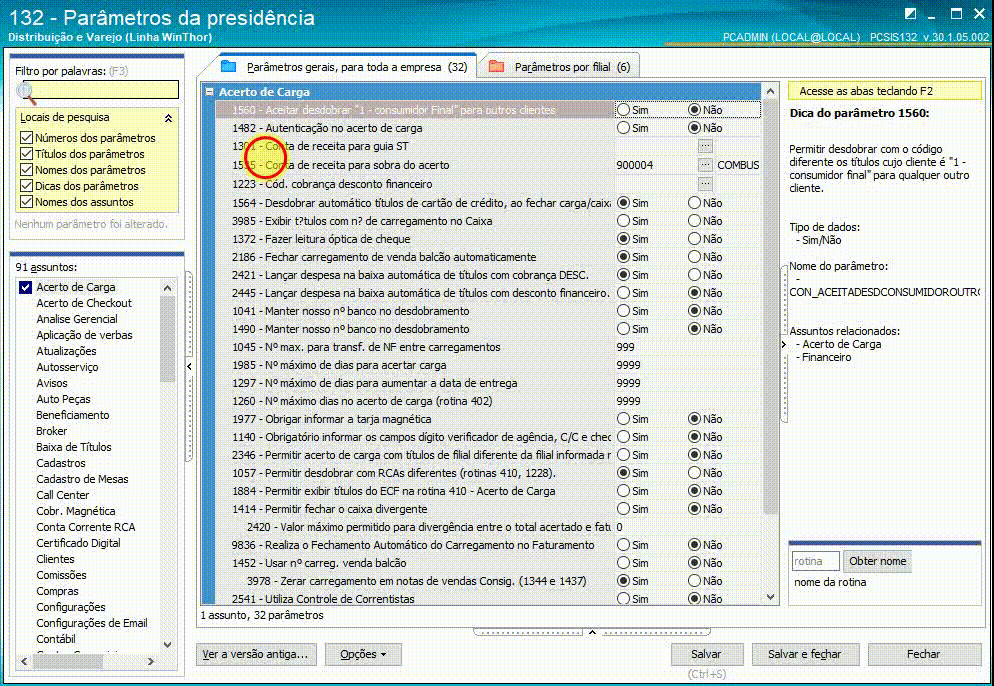The height and width of the screenshot is (686, 994).
Task: Open the Opções dropdown button
Action: coord(363,654)
